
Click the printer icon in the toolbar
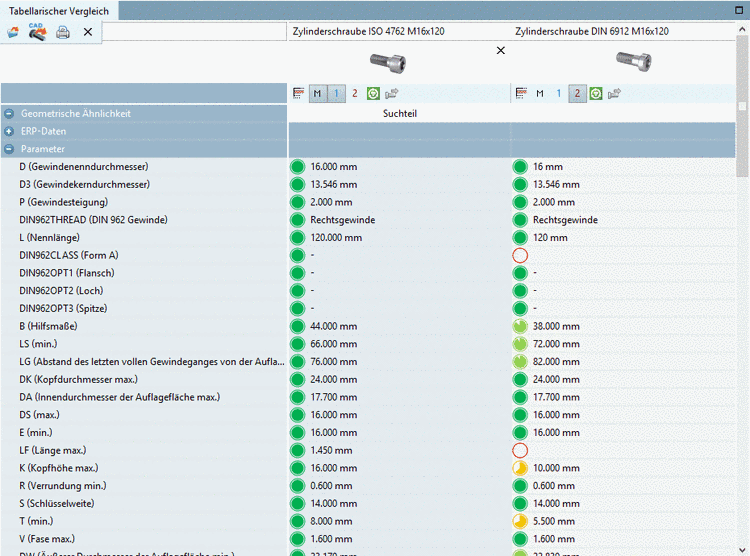63,32
